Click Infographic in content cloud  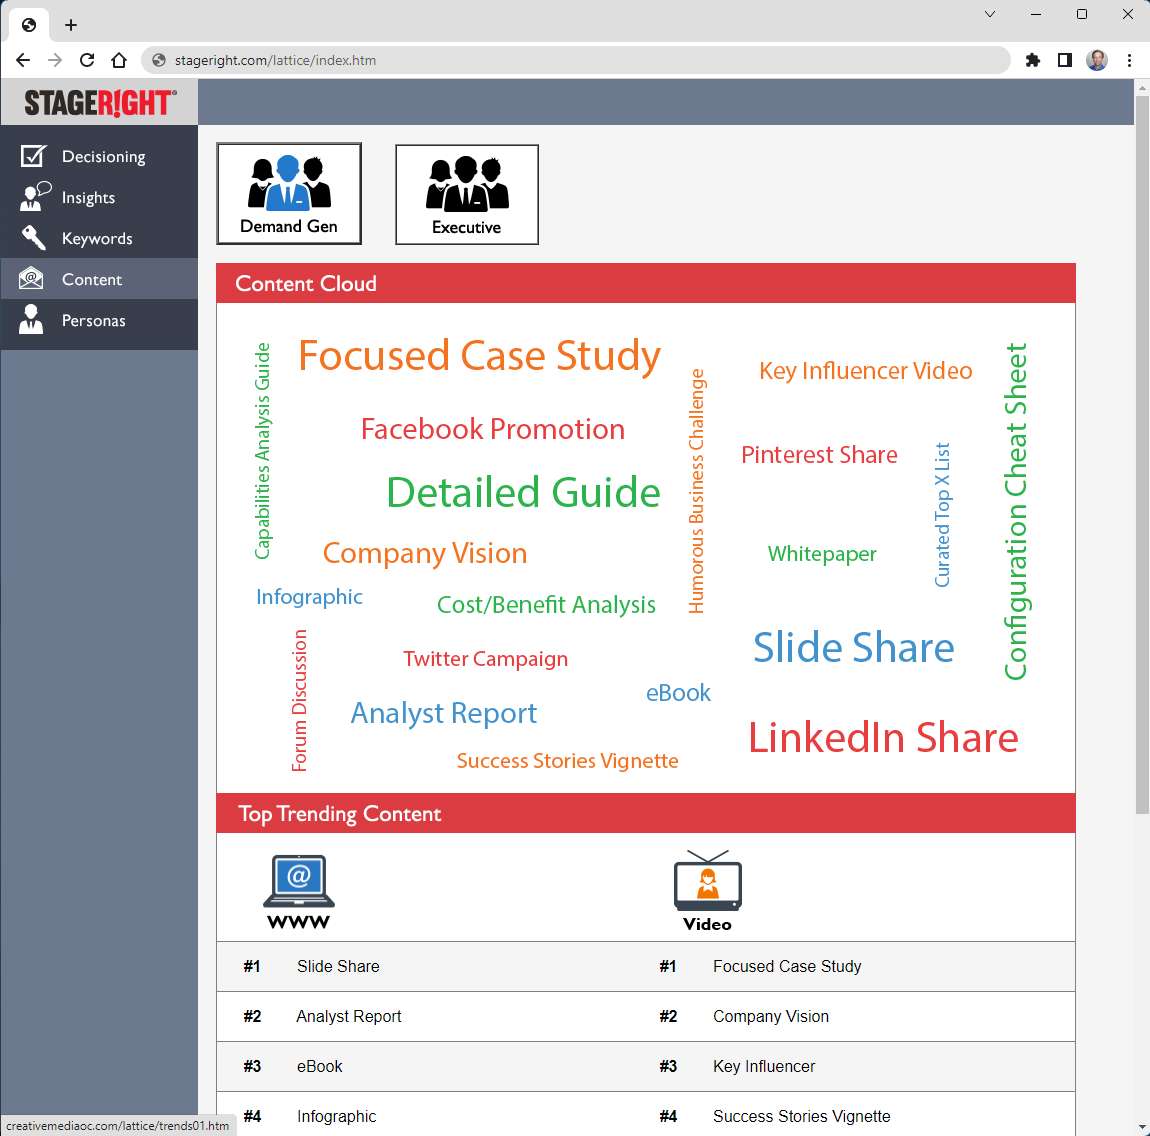coord(309,597)
